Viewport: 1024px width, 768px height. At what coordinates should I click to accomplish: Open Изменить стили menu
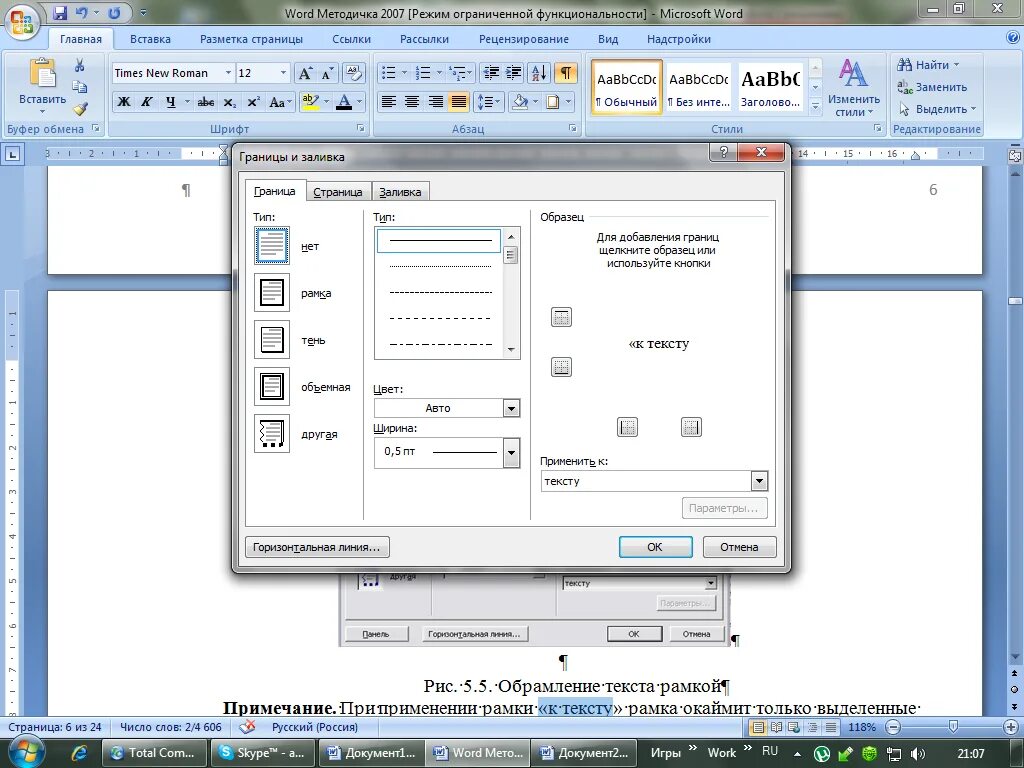coord(854,88)
